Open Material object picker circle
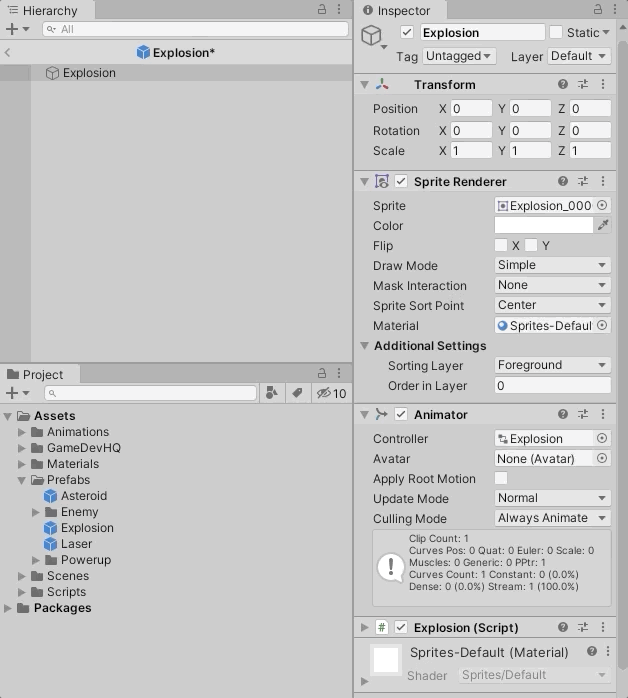Viewport: 628px width, 698px height. pyautogui.click(x=602, y=325)
